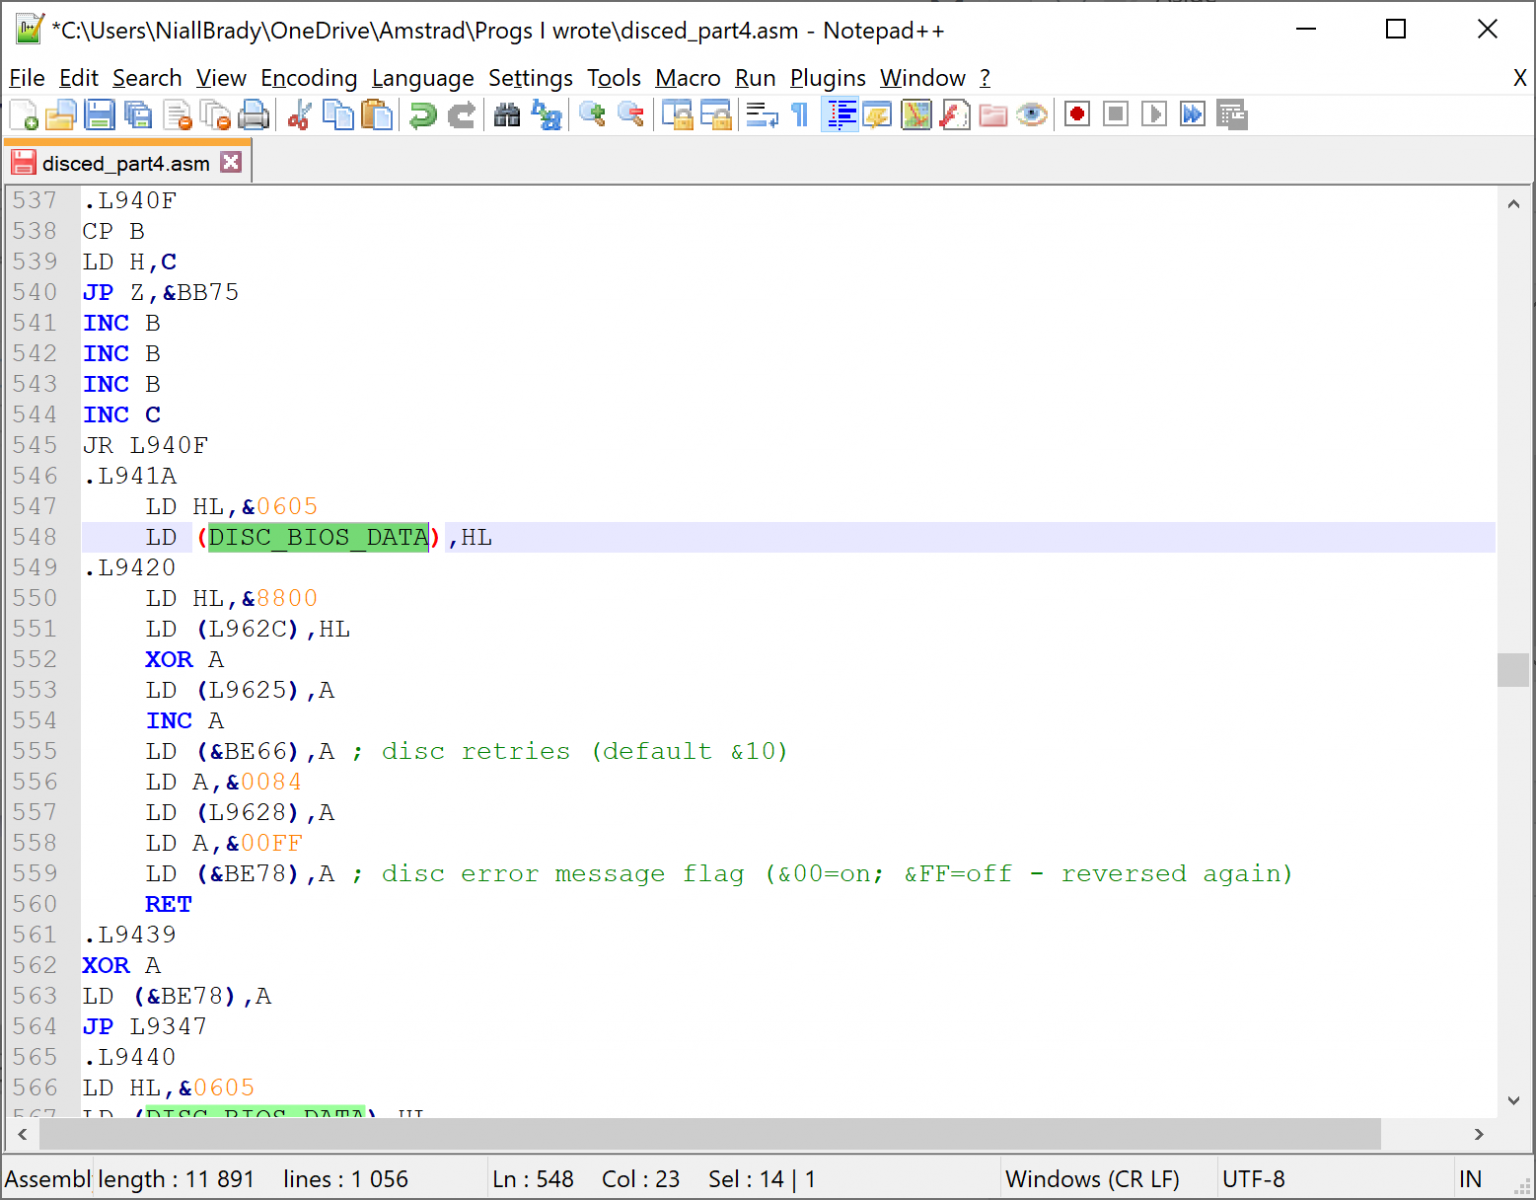Image resolution: width=1536 pixels, height=1200 pixels.
Task: Run the recorded macro
Action: click(1153, 114)
